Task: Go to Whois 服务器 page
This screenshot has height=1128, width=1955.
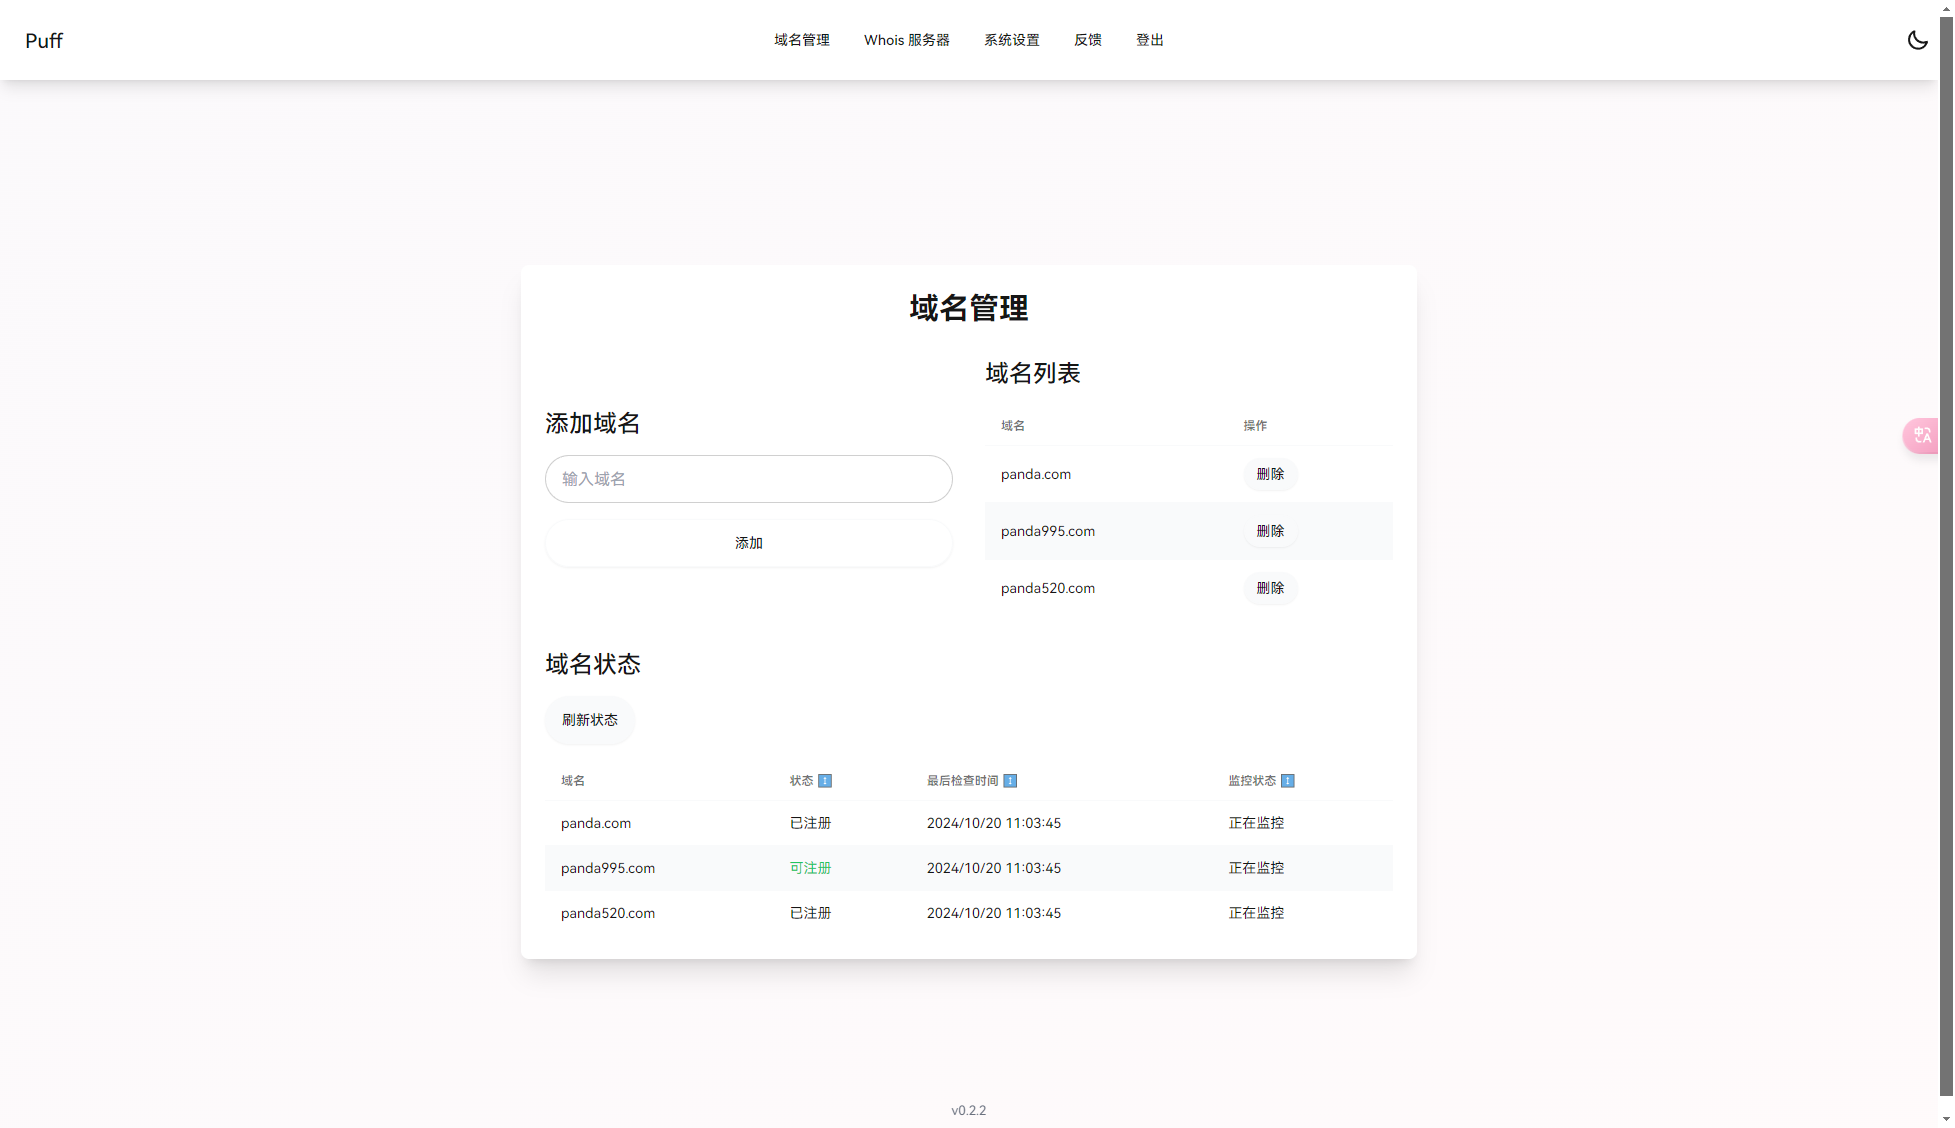Action: pos(907,40)
